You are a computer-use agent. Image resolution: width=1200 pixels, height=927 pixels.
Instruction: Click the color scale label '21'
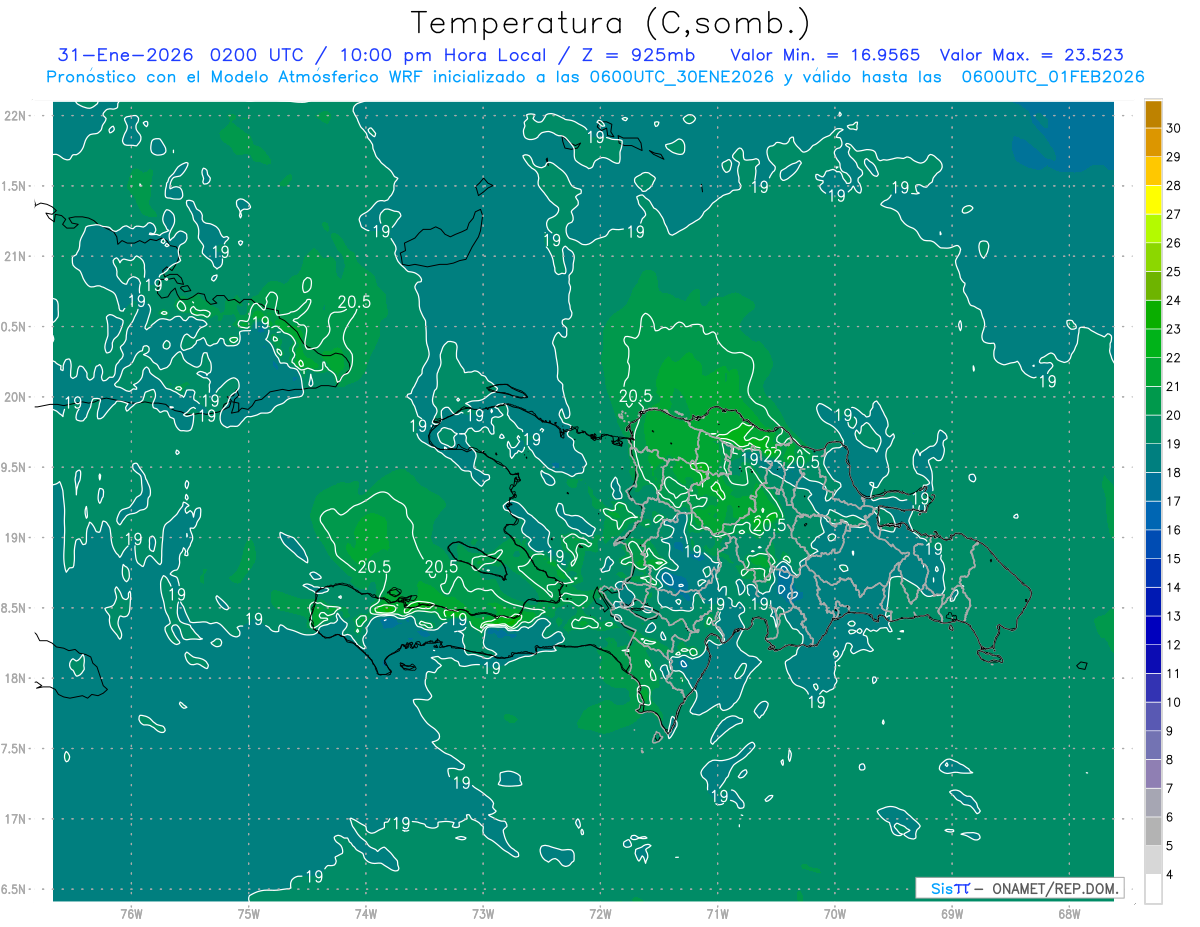click(x=1174, y=386)
